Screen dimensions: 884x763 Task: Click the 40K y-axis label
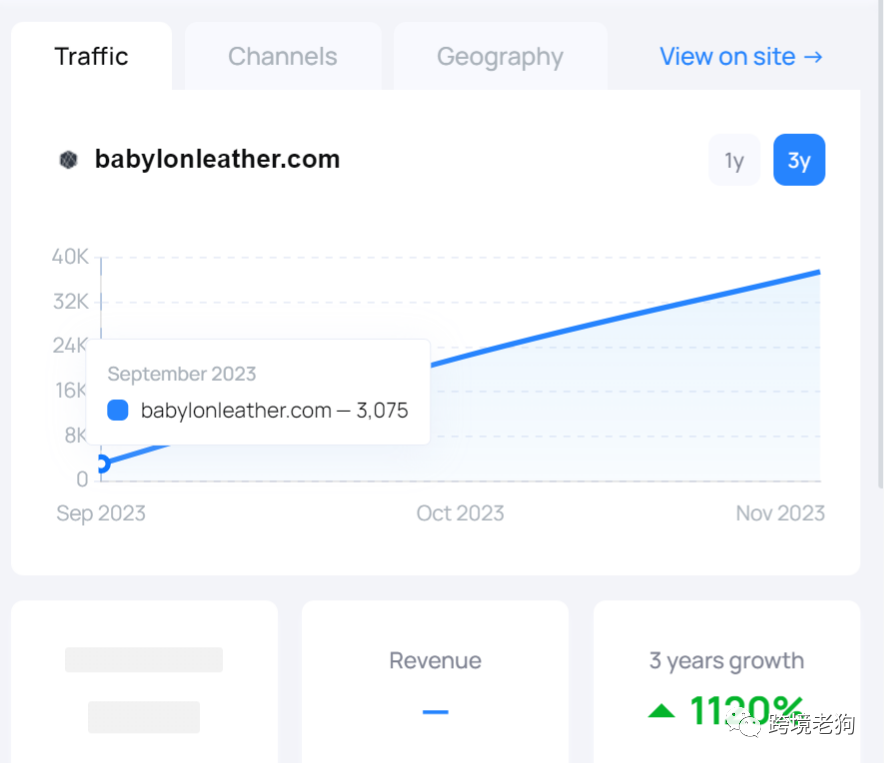70,257
